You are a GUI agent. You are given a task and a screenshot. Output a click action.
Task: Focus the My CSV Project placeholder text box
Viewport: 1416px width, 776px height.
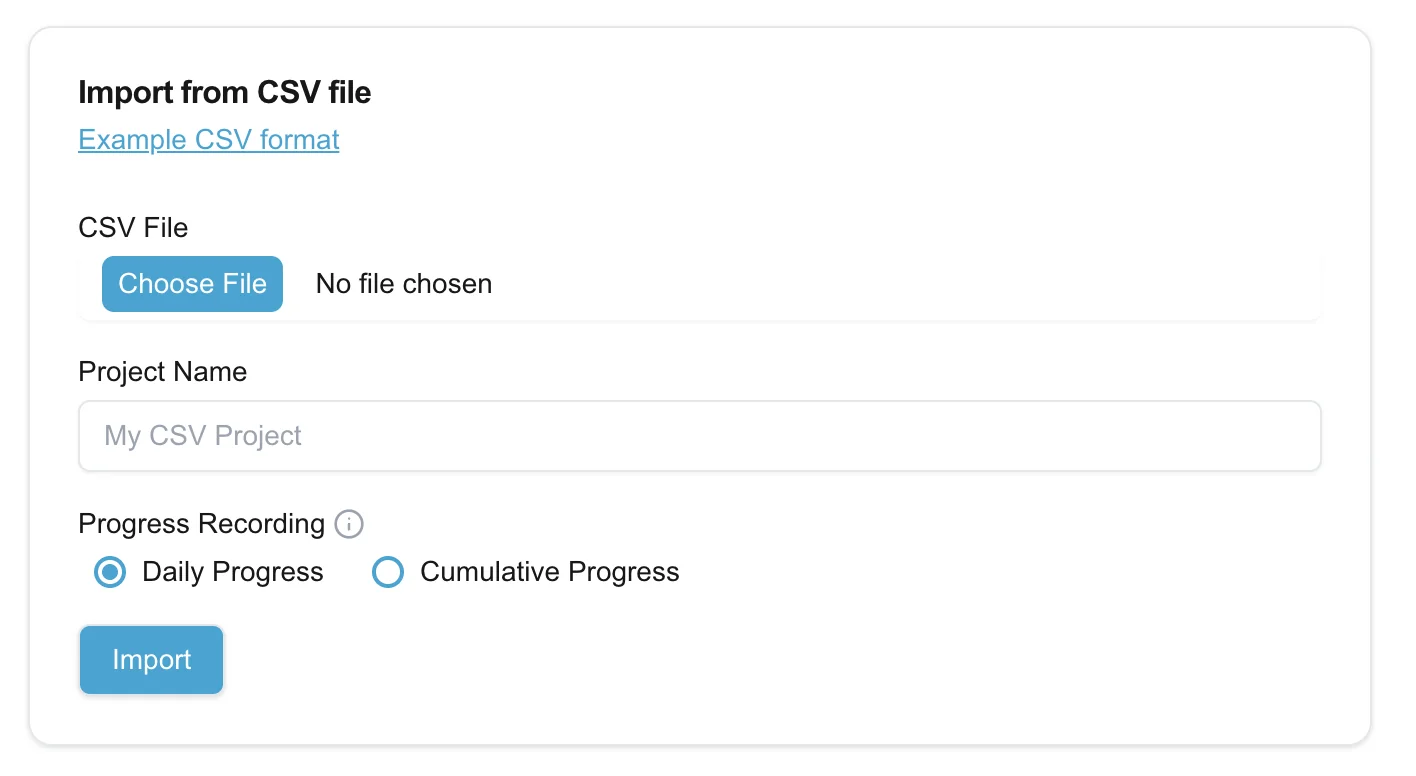pyautogui.click(x=700, y=436)
